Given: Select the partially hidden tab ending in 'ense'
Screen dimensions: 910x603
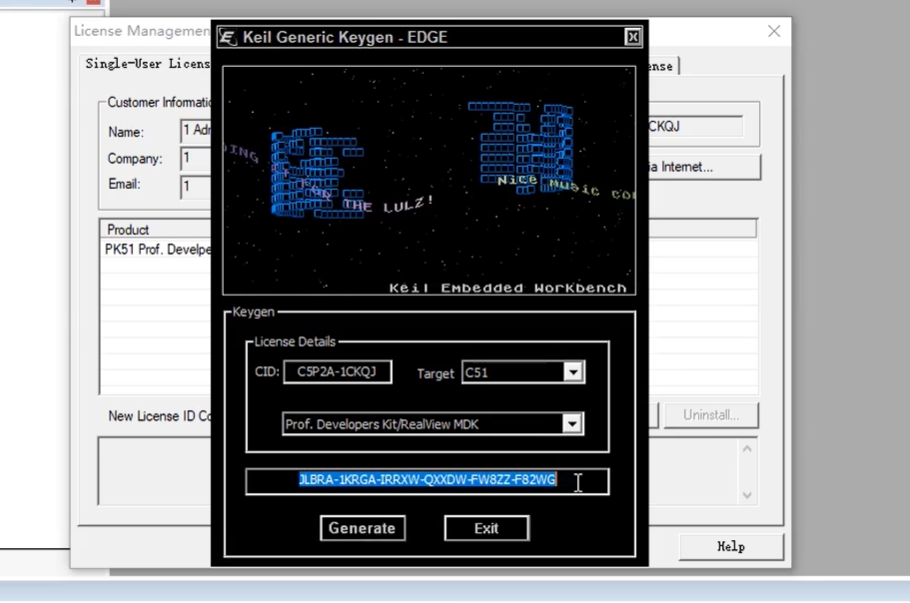Looking at the screenshot, I should pyautogui.click(x=663, y=66).
